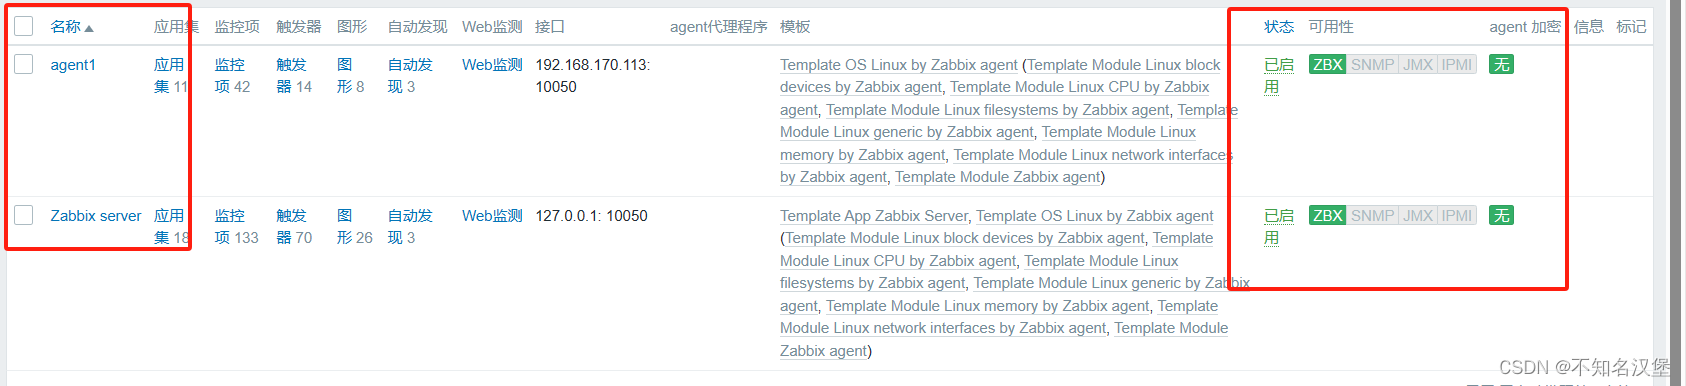Check the agent1 host checkbox
Screen dimensions: 1686x386
[24, 65]
